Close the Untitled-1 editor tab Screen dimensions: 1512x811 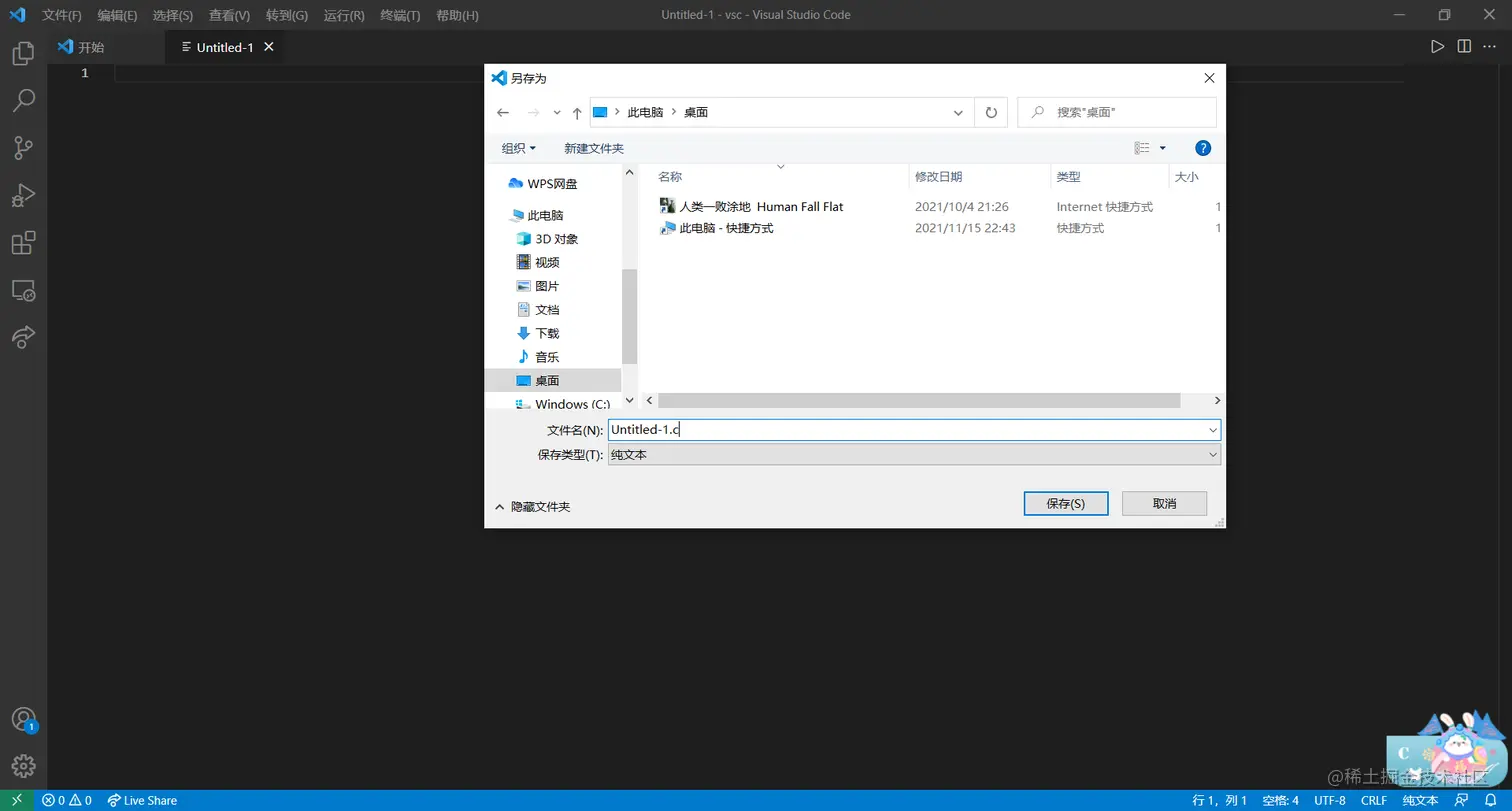[268, 47]
